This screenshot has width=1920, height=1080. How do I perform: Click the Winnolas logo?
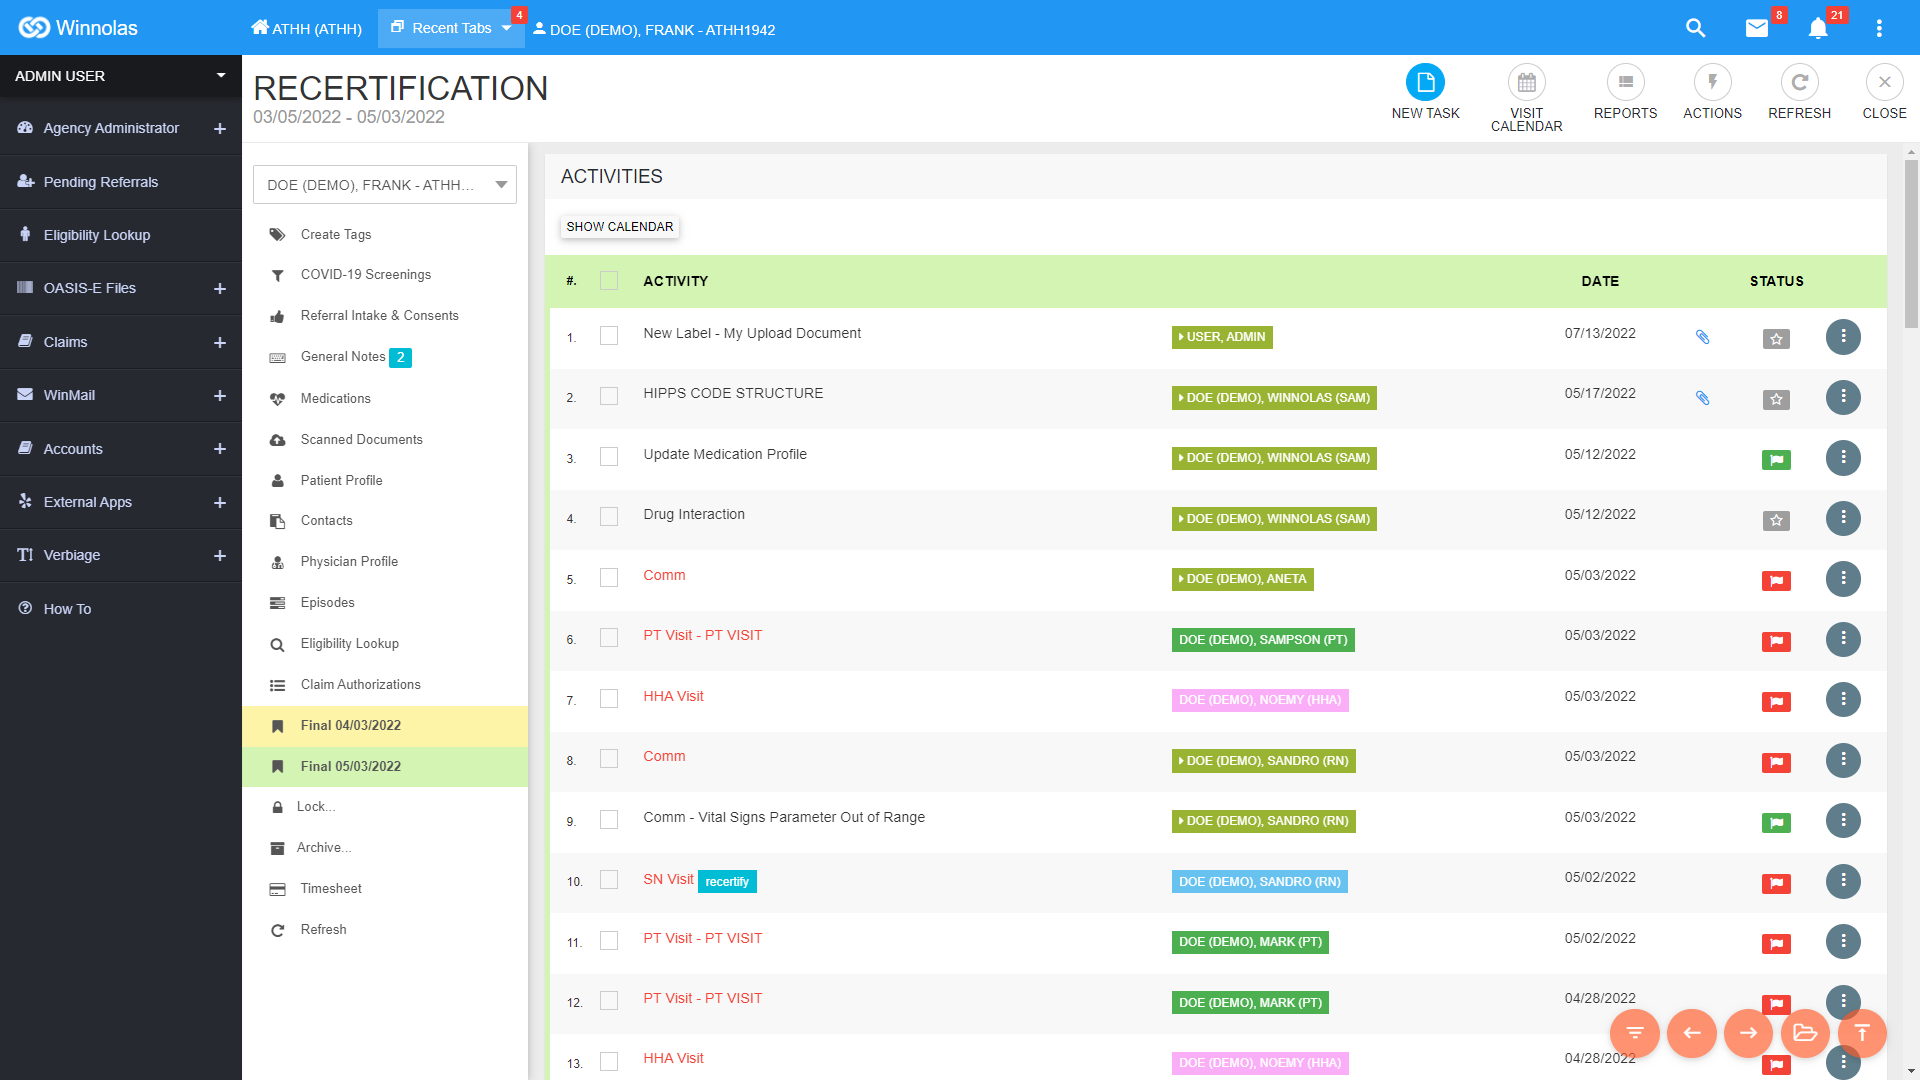tap(78, 28)
